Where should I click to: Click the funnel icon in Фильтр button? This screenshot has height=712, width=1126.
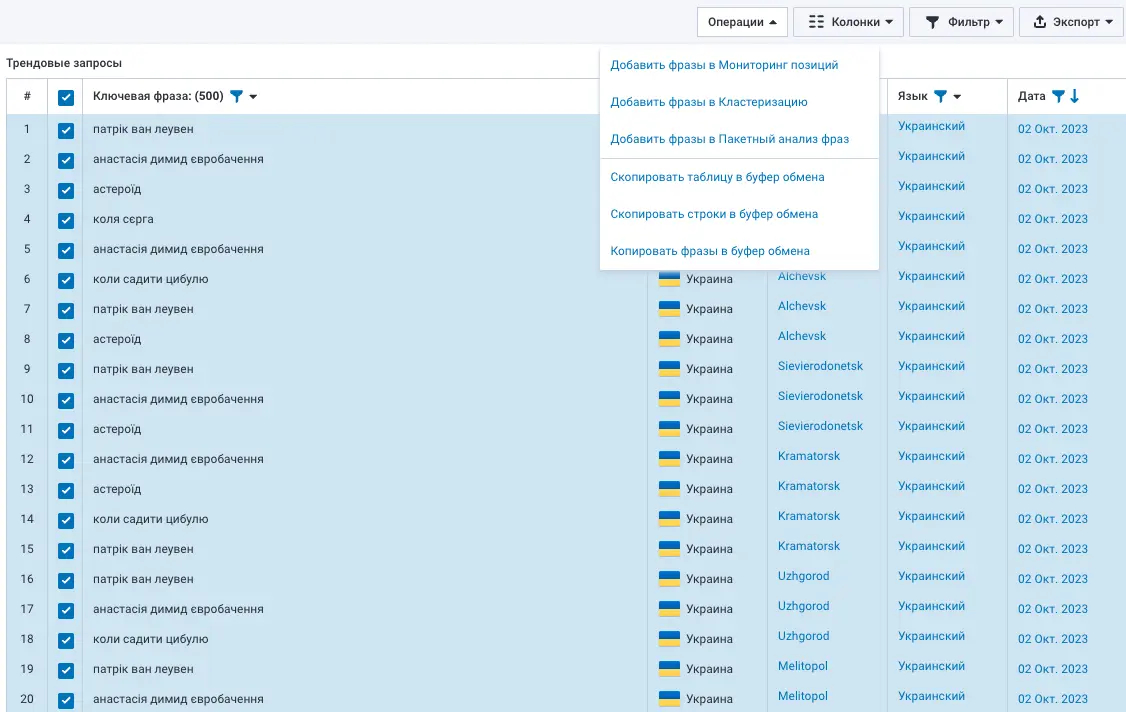(x=932, y=22)
